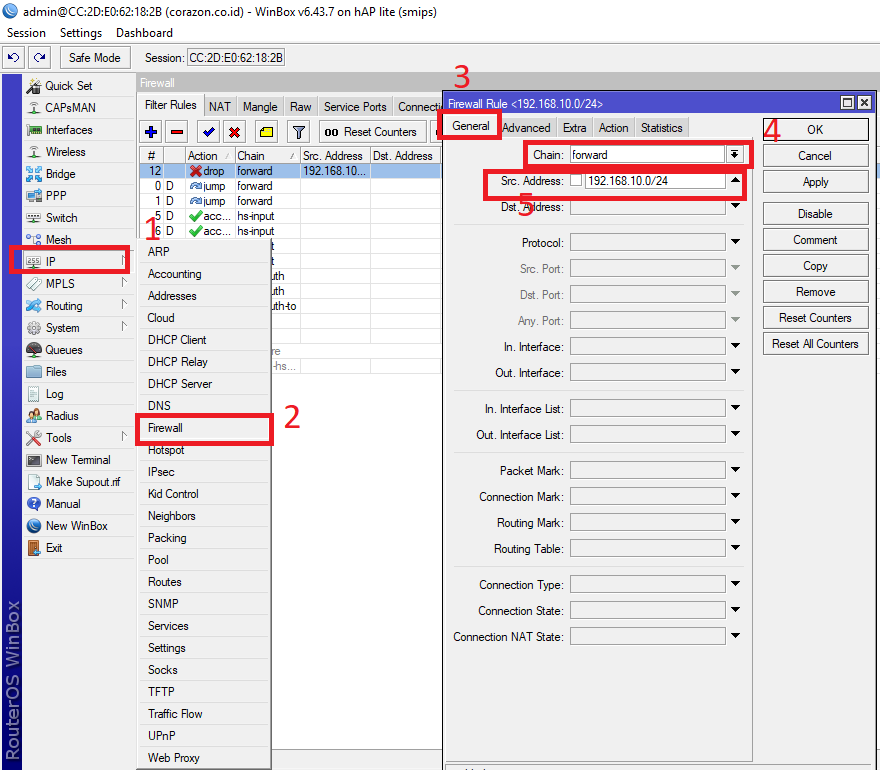This screenshot has height=770, width=880.
Task: Open the Statistics tab
Action: pos(661,128)
